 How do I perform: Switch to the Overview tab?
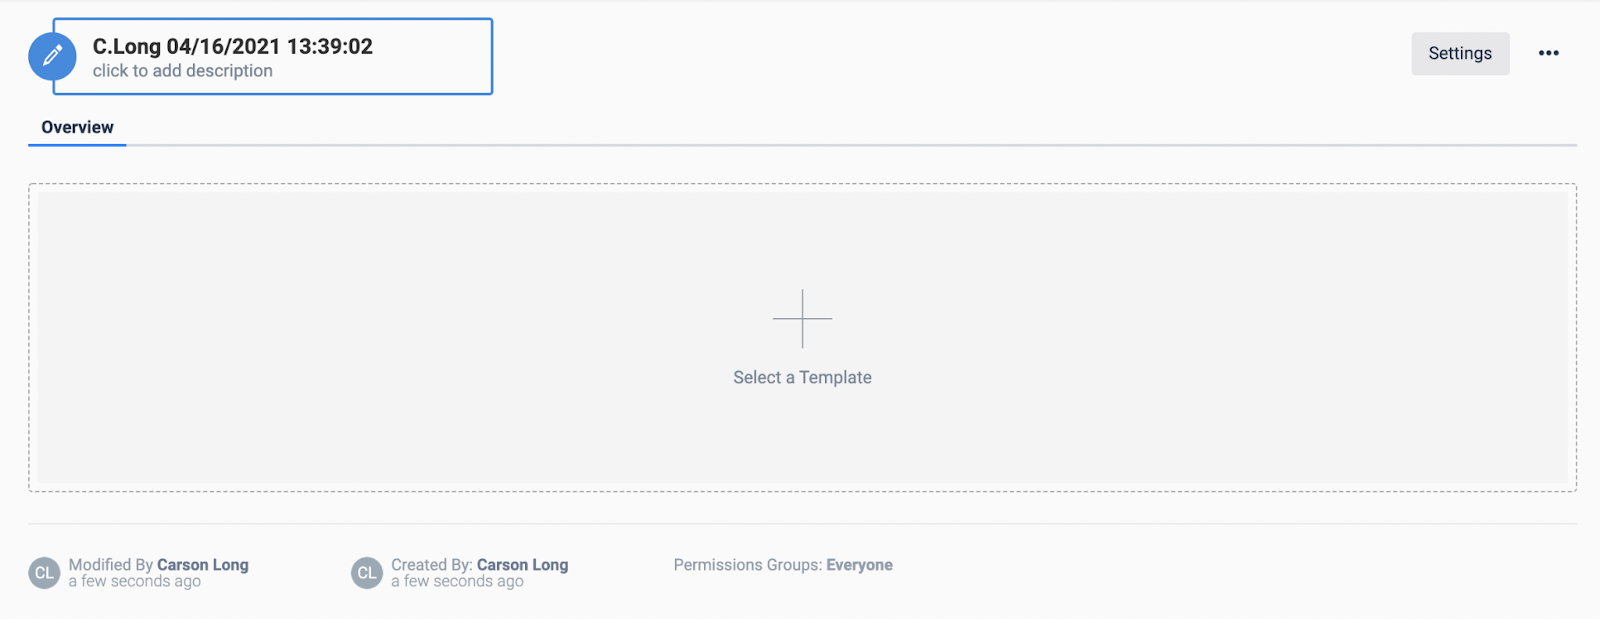tap(77, 127)
